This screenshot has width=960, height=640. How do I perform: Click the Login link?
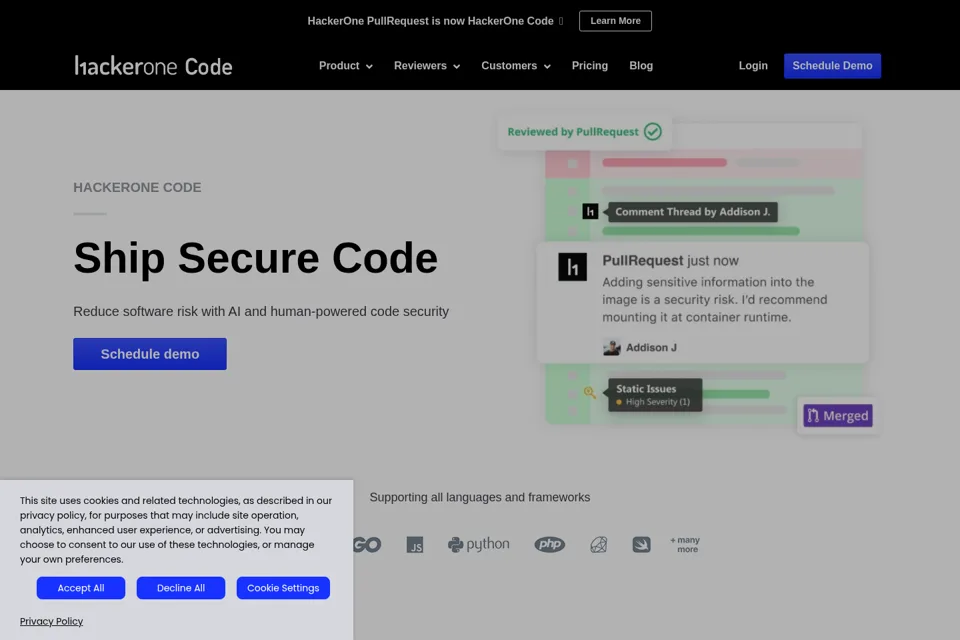pos(753,66)
